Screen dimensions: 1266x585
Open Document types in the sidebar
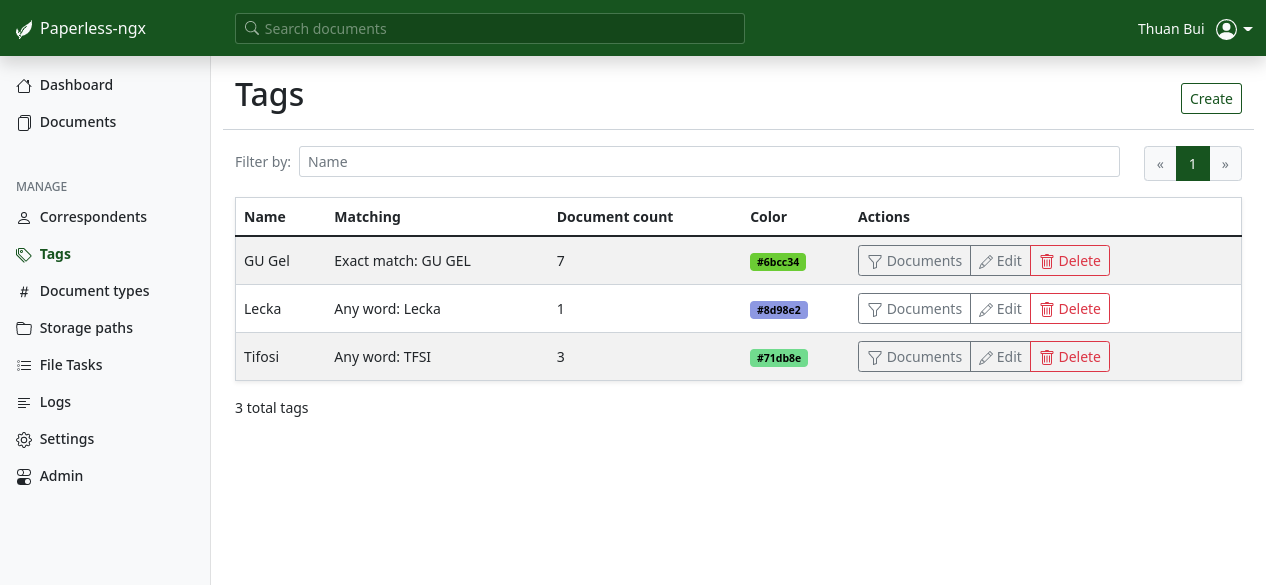94,291
